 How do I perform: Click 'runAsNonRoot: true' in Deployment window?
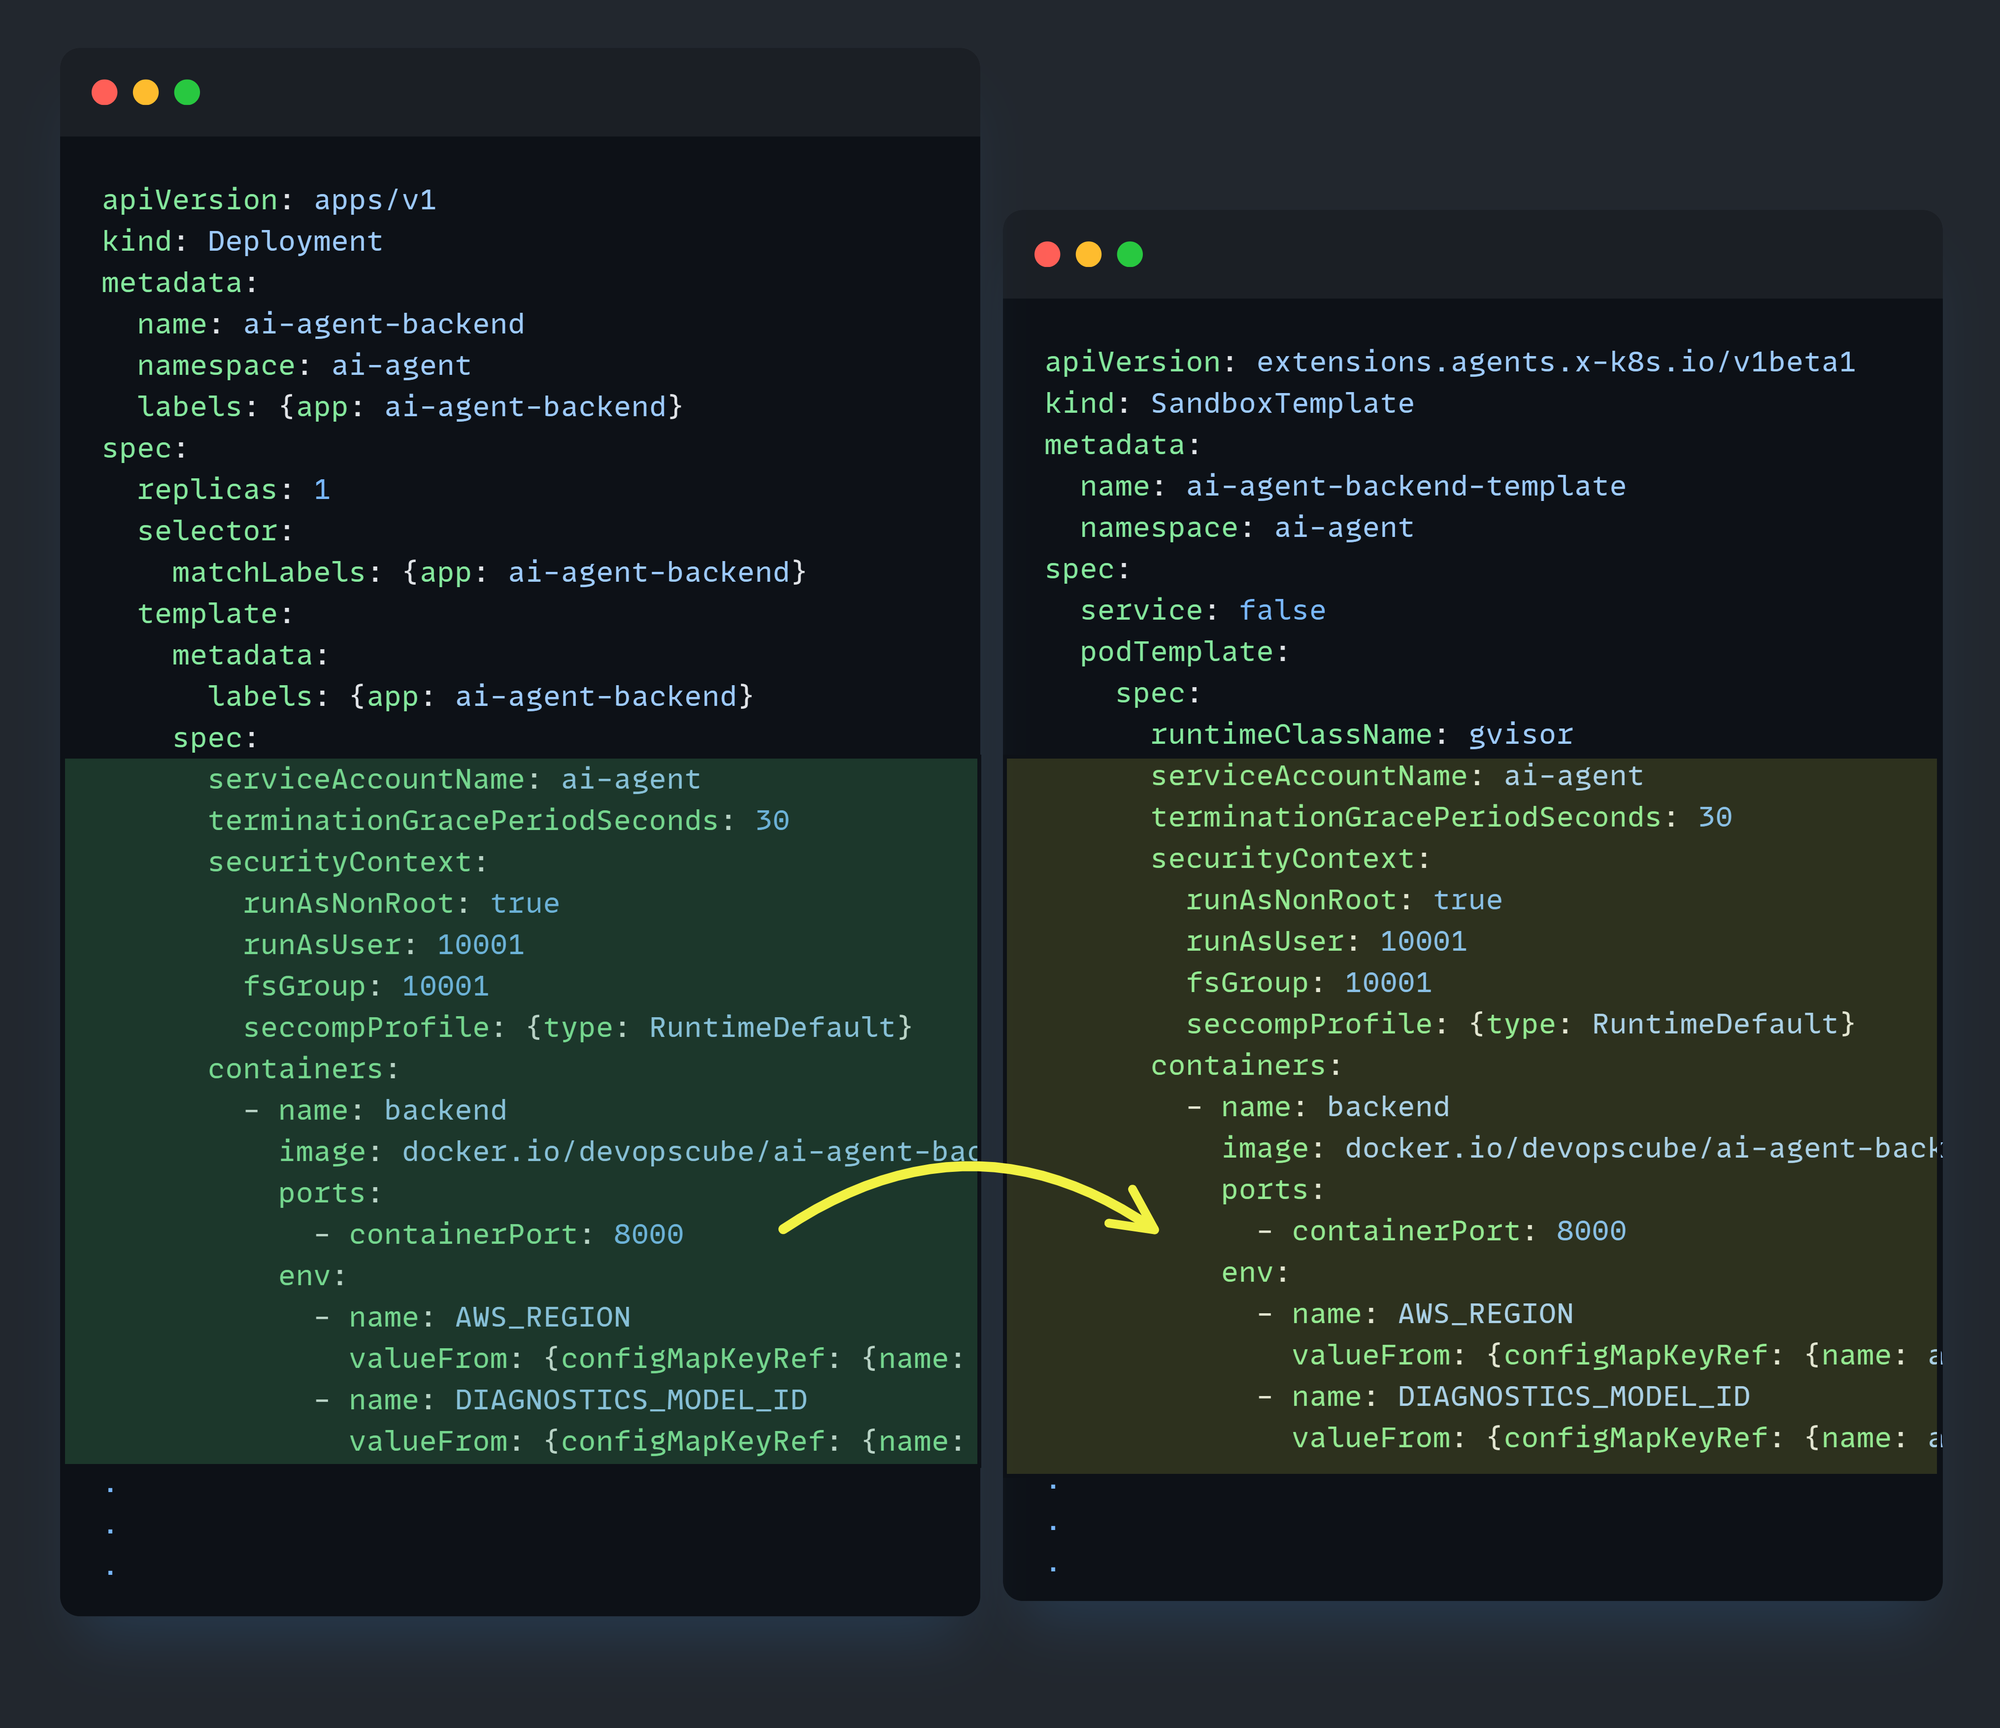click(x=401, y=903)
